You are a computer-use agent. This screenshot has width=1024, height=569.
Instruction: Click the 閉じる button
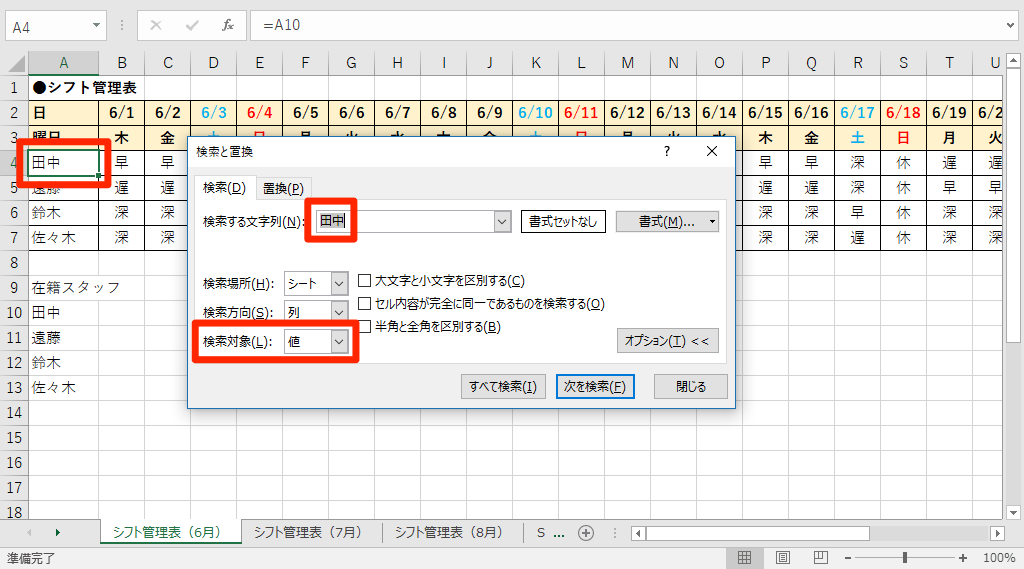pos(691,387)
